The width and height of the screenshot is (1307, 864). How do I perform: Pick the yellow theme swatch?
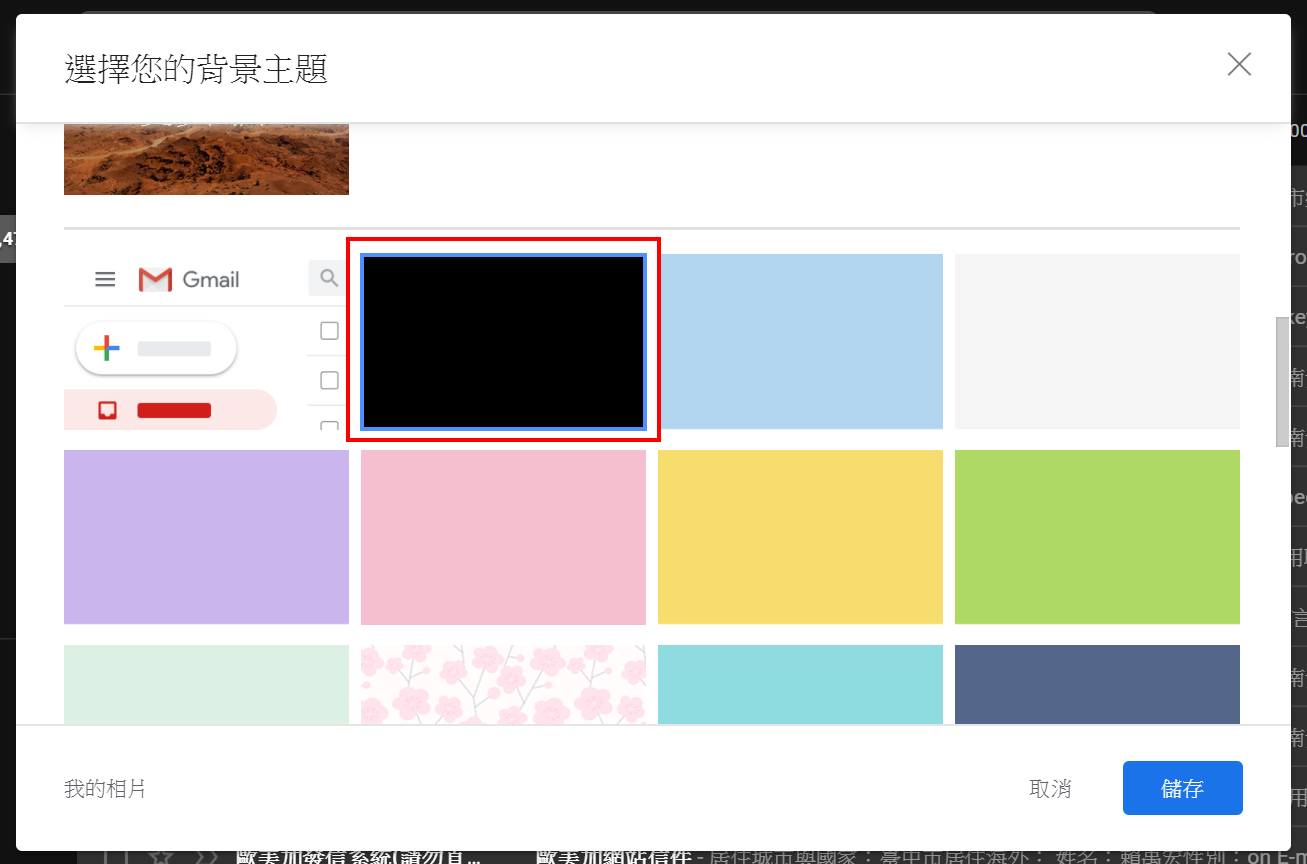[x=800, y=537]
